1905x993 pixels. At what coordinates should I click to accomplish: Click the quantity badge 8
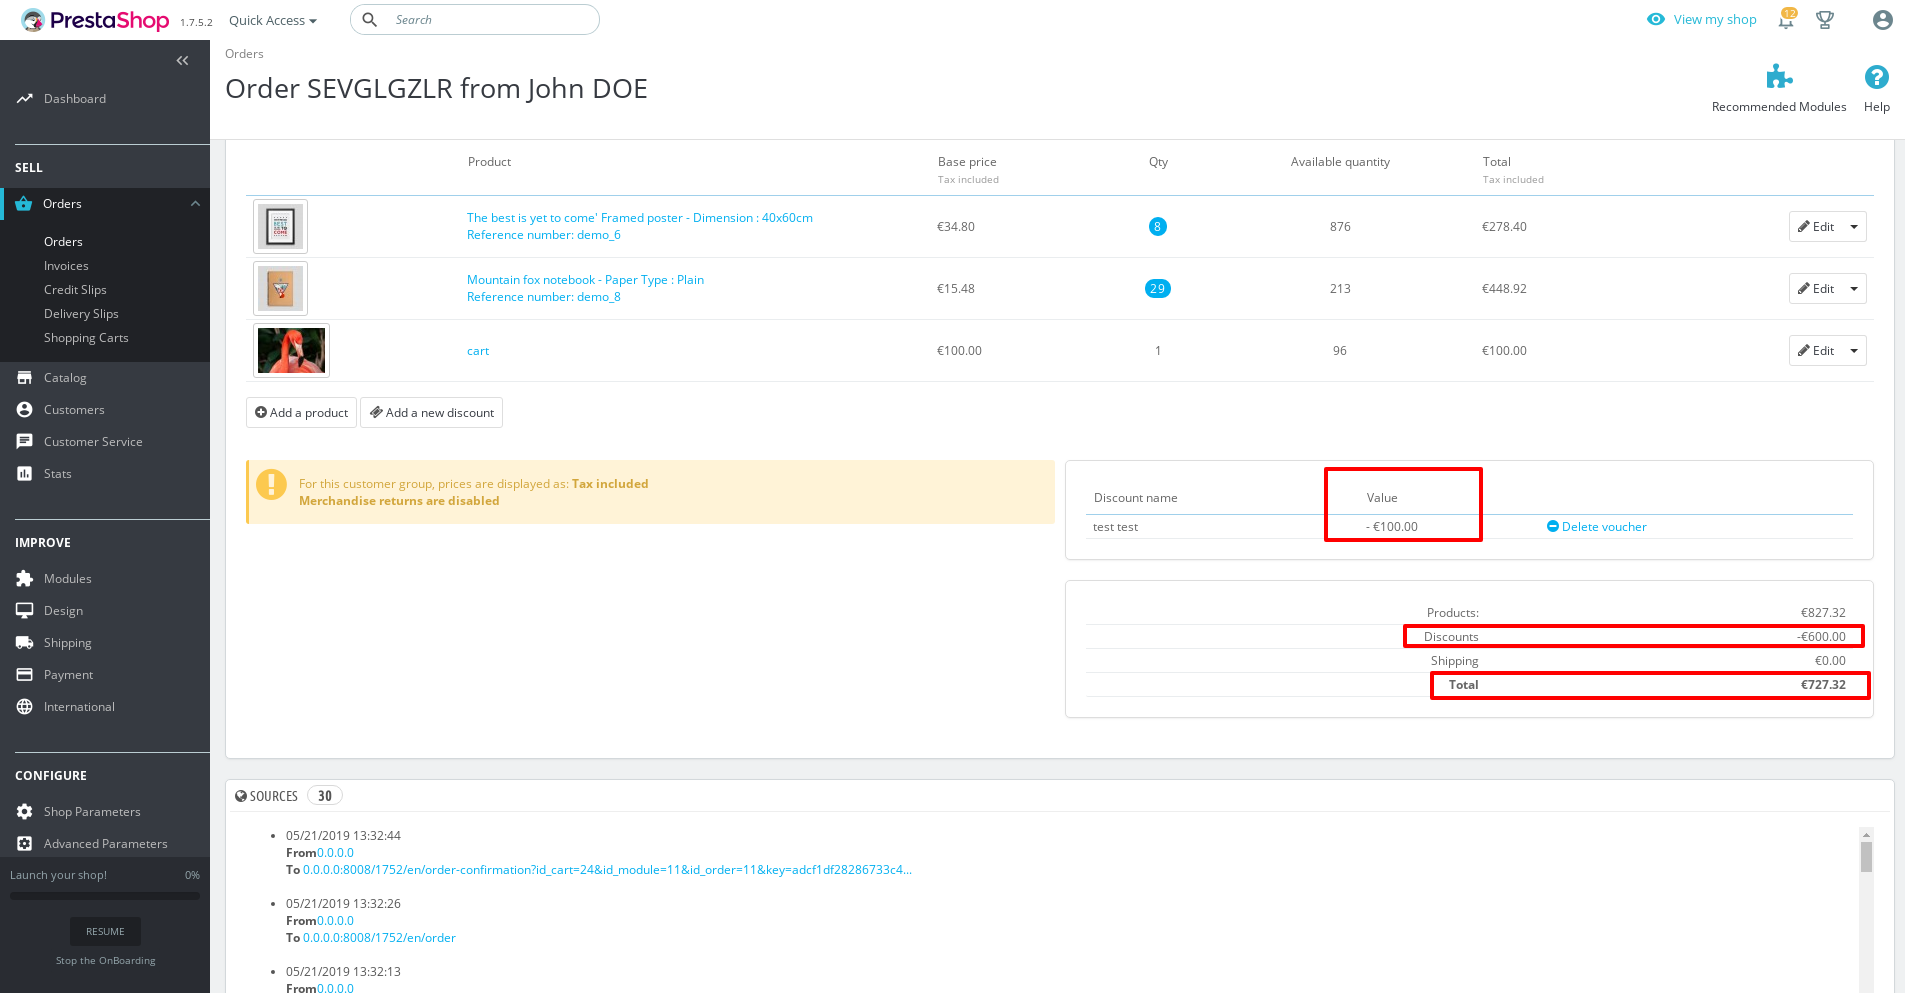[x=1157, y=227]
